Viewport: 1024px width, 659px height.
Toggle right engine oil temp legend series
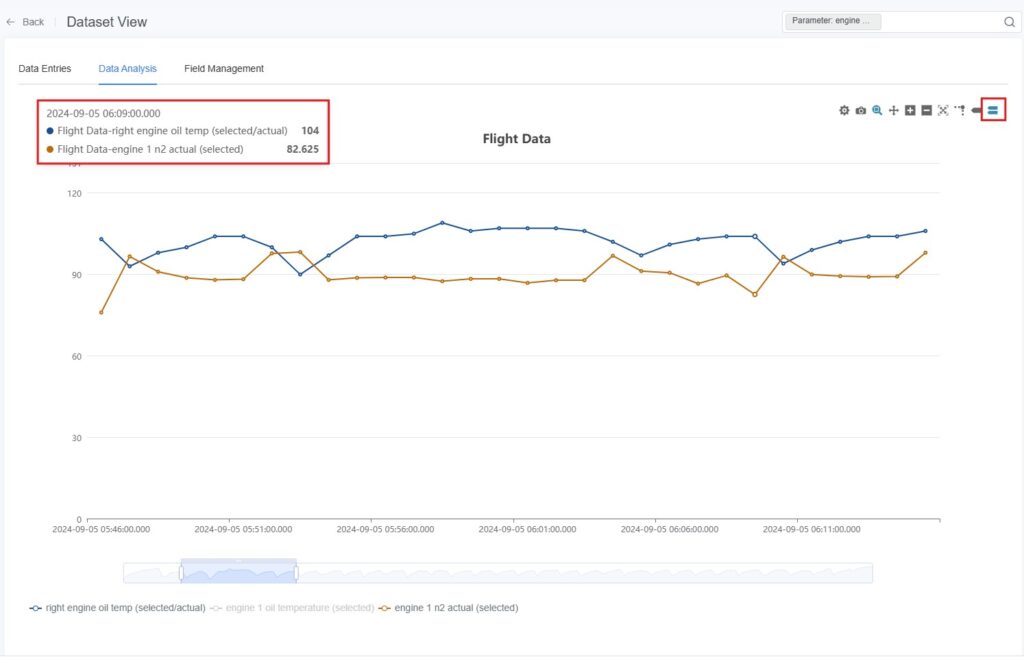[118, 607]
